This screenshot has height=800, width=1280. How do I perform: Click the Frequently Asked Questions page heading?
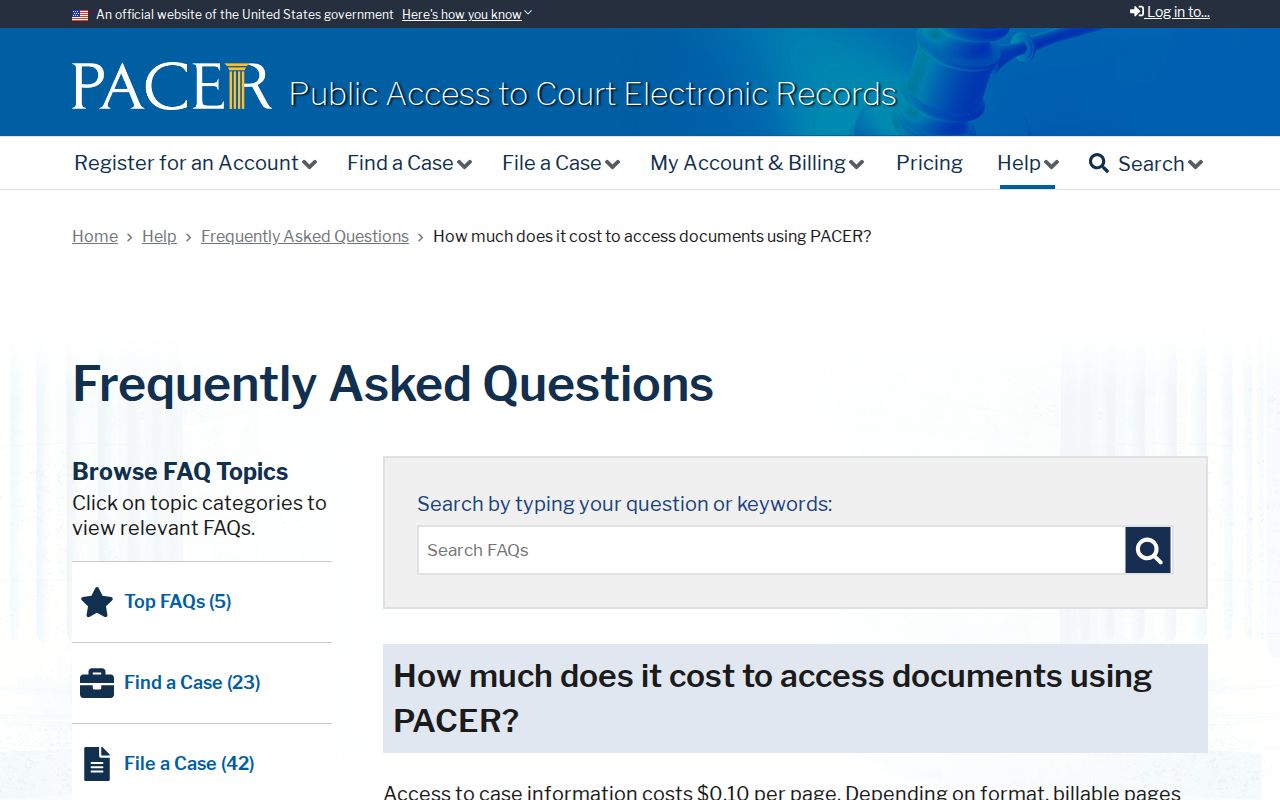[x=393, y=384]
